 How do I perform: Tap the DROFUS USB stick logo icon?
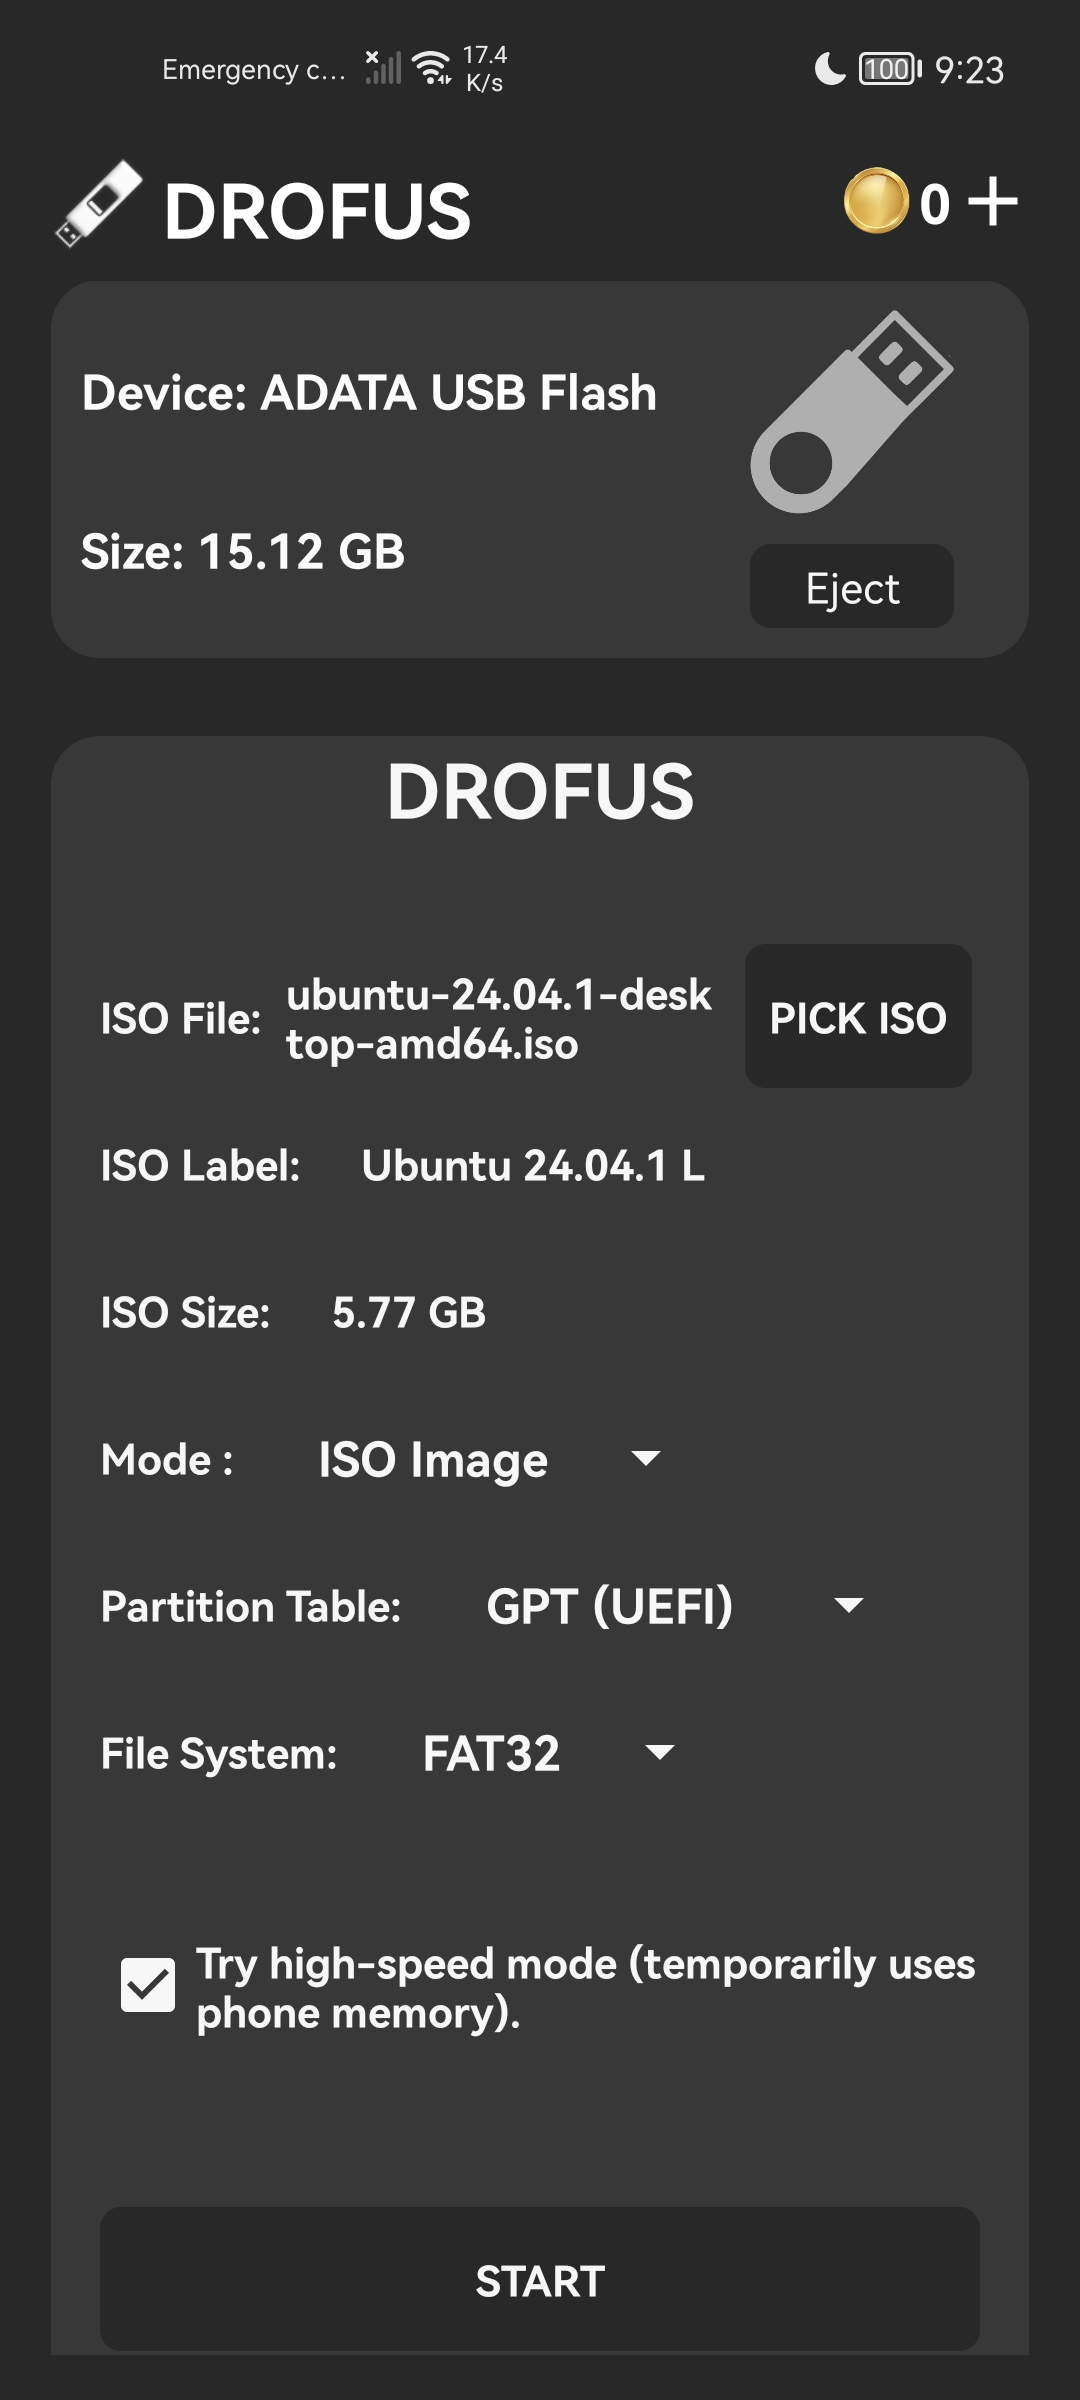98,204
